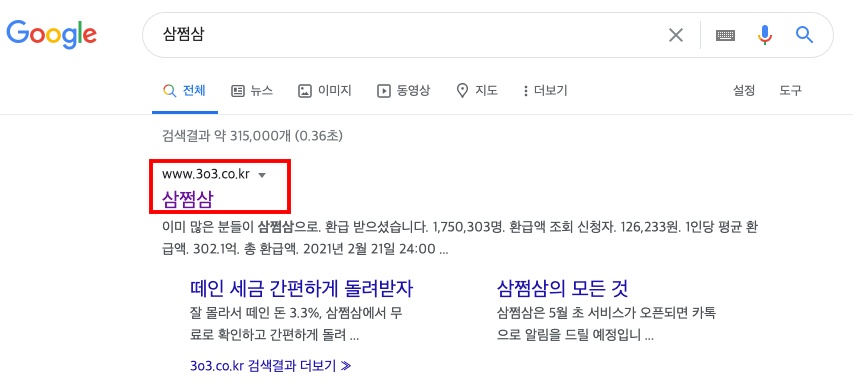Click the snippet starting 이미 많은 분들이 삼쩜삼으로
This screenshot has height=392, width=853.
(x=461, y=238)
